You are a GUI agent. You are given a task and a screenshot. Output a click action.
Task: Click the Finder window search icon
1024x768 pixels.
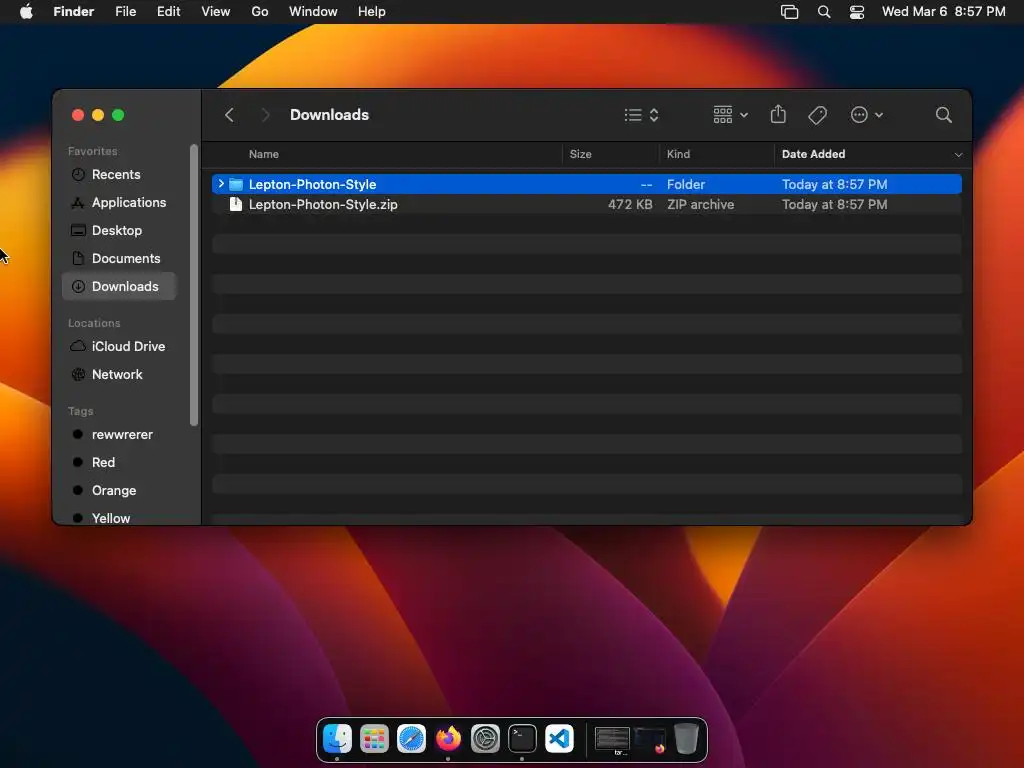(943, 115)
